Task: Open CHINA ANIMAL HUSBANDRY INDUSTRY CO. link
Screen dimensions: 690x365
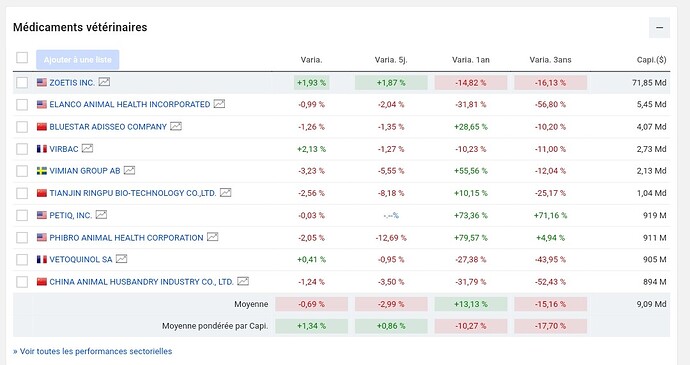Action: [x=141, y=282]
